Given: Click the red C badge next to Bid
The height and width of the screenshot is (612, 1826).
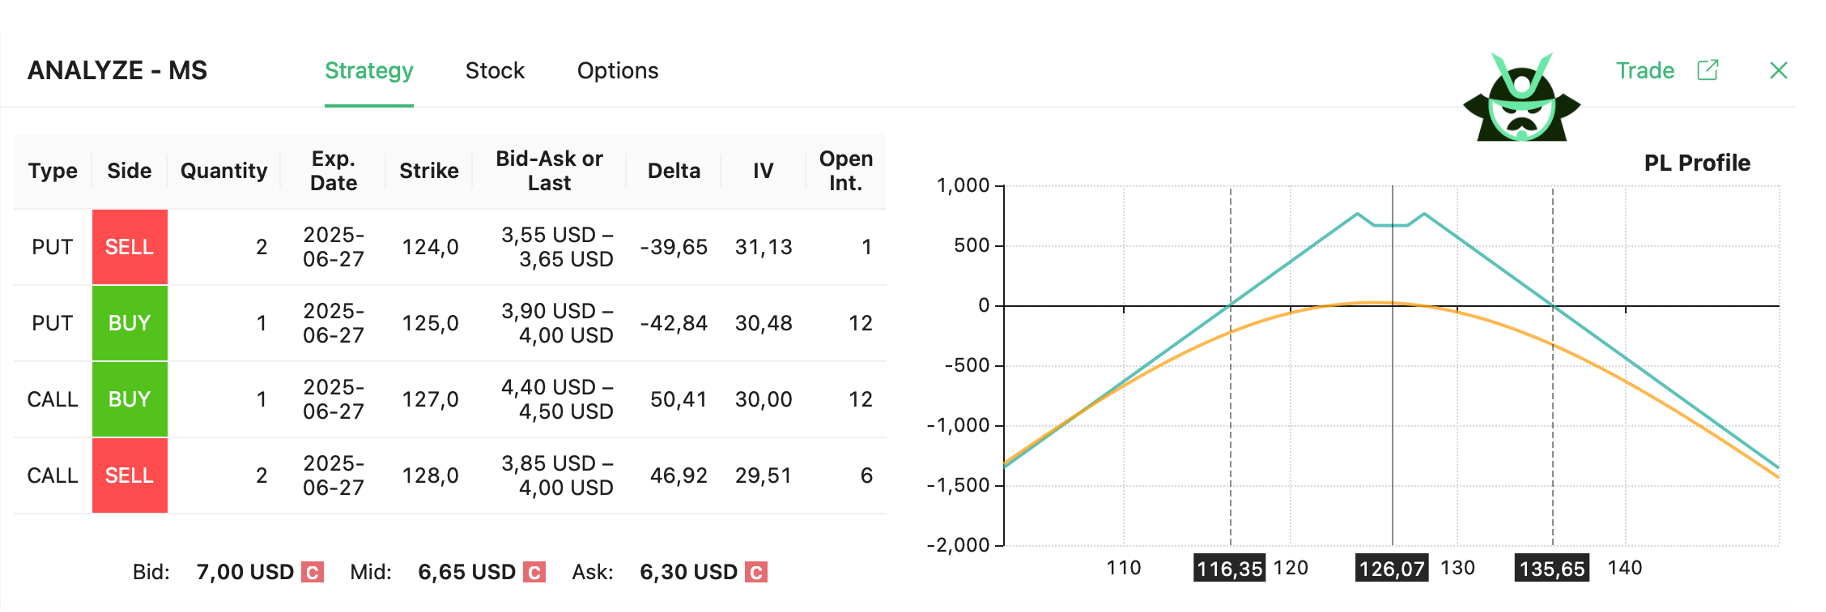Looking at the screenshot, I should click(313, 572).
